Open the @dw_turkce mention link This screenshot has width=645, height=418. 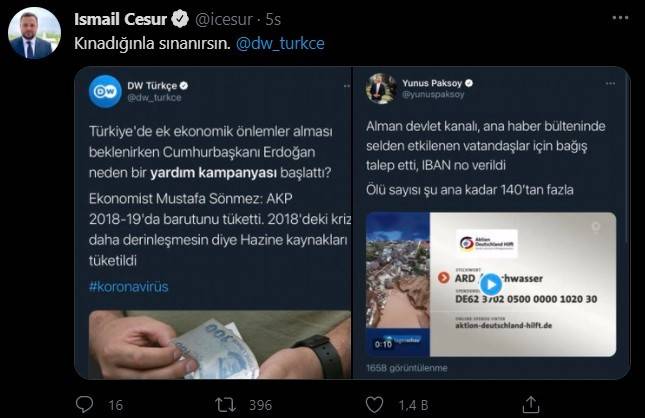tap(280, 43)
